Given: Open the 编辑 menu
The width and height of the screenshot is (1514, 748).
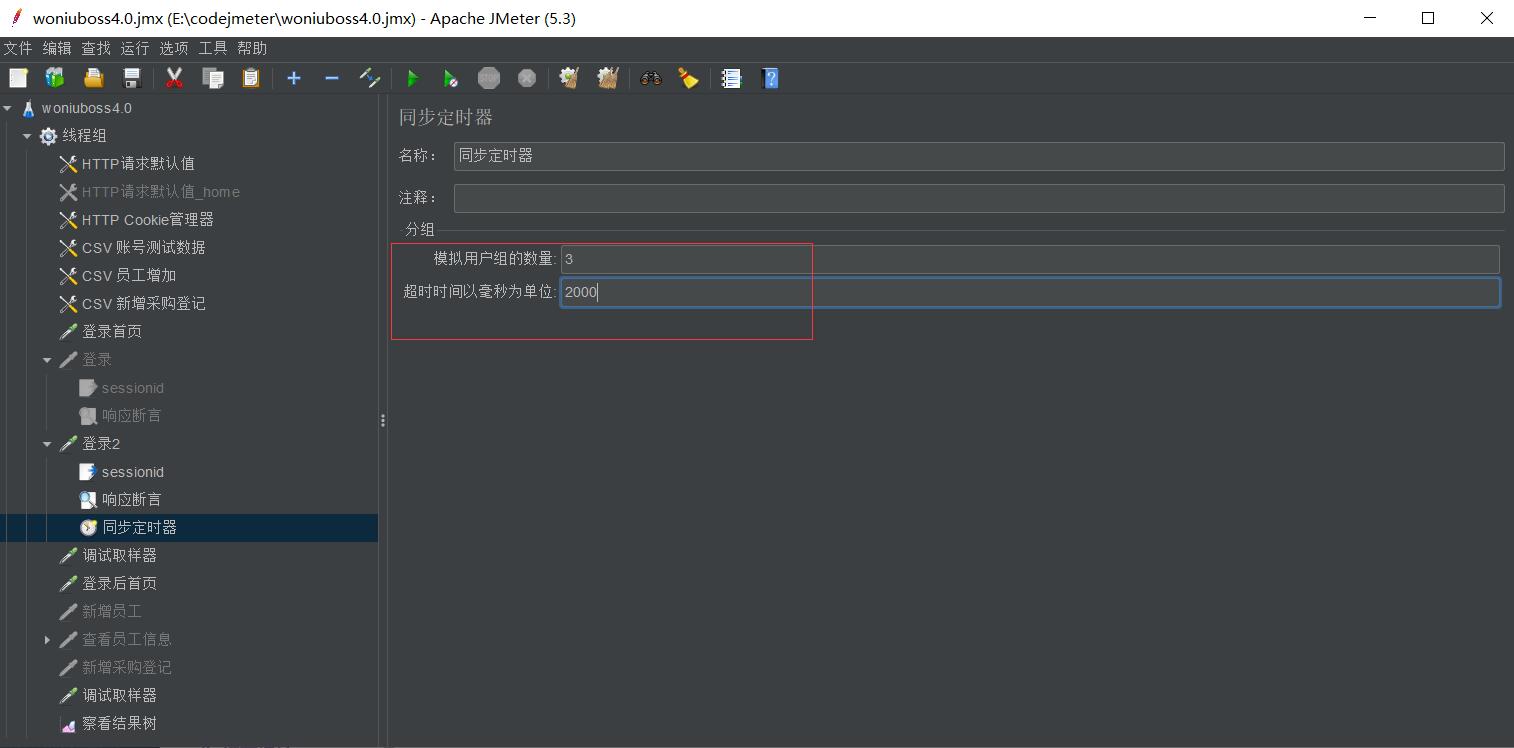Looking at the screenshot, I should pos(57,48).
